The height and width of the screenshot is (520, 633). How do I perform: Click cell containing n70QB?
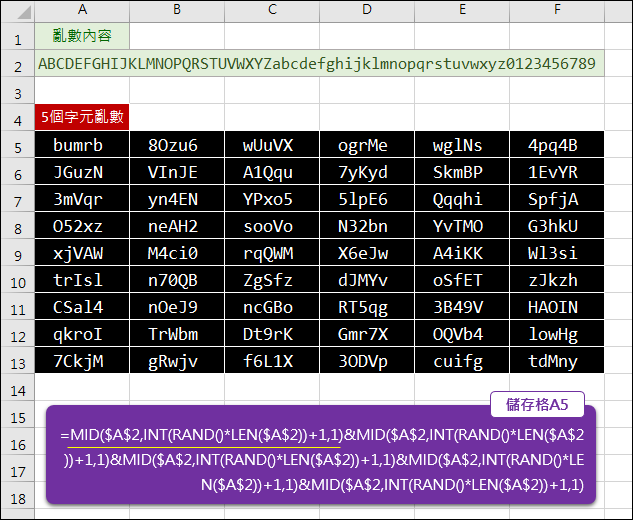(177, 279)
